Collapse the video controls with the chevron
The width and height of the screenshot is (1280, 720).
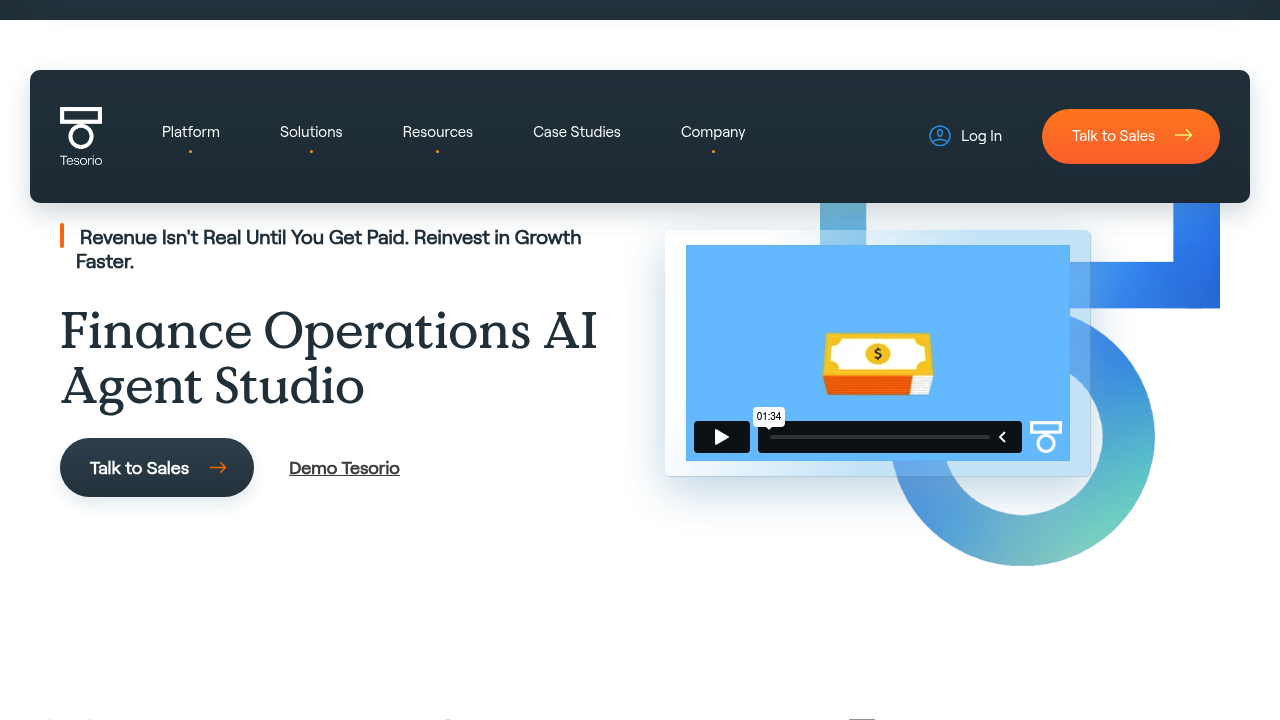(x=1002, y=437)
